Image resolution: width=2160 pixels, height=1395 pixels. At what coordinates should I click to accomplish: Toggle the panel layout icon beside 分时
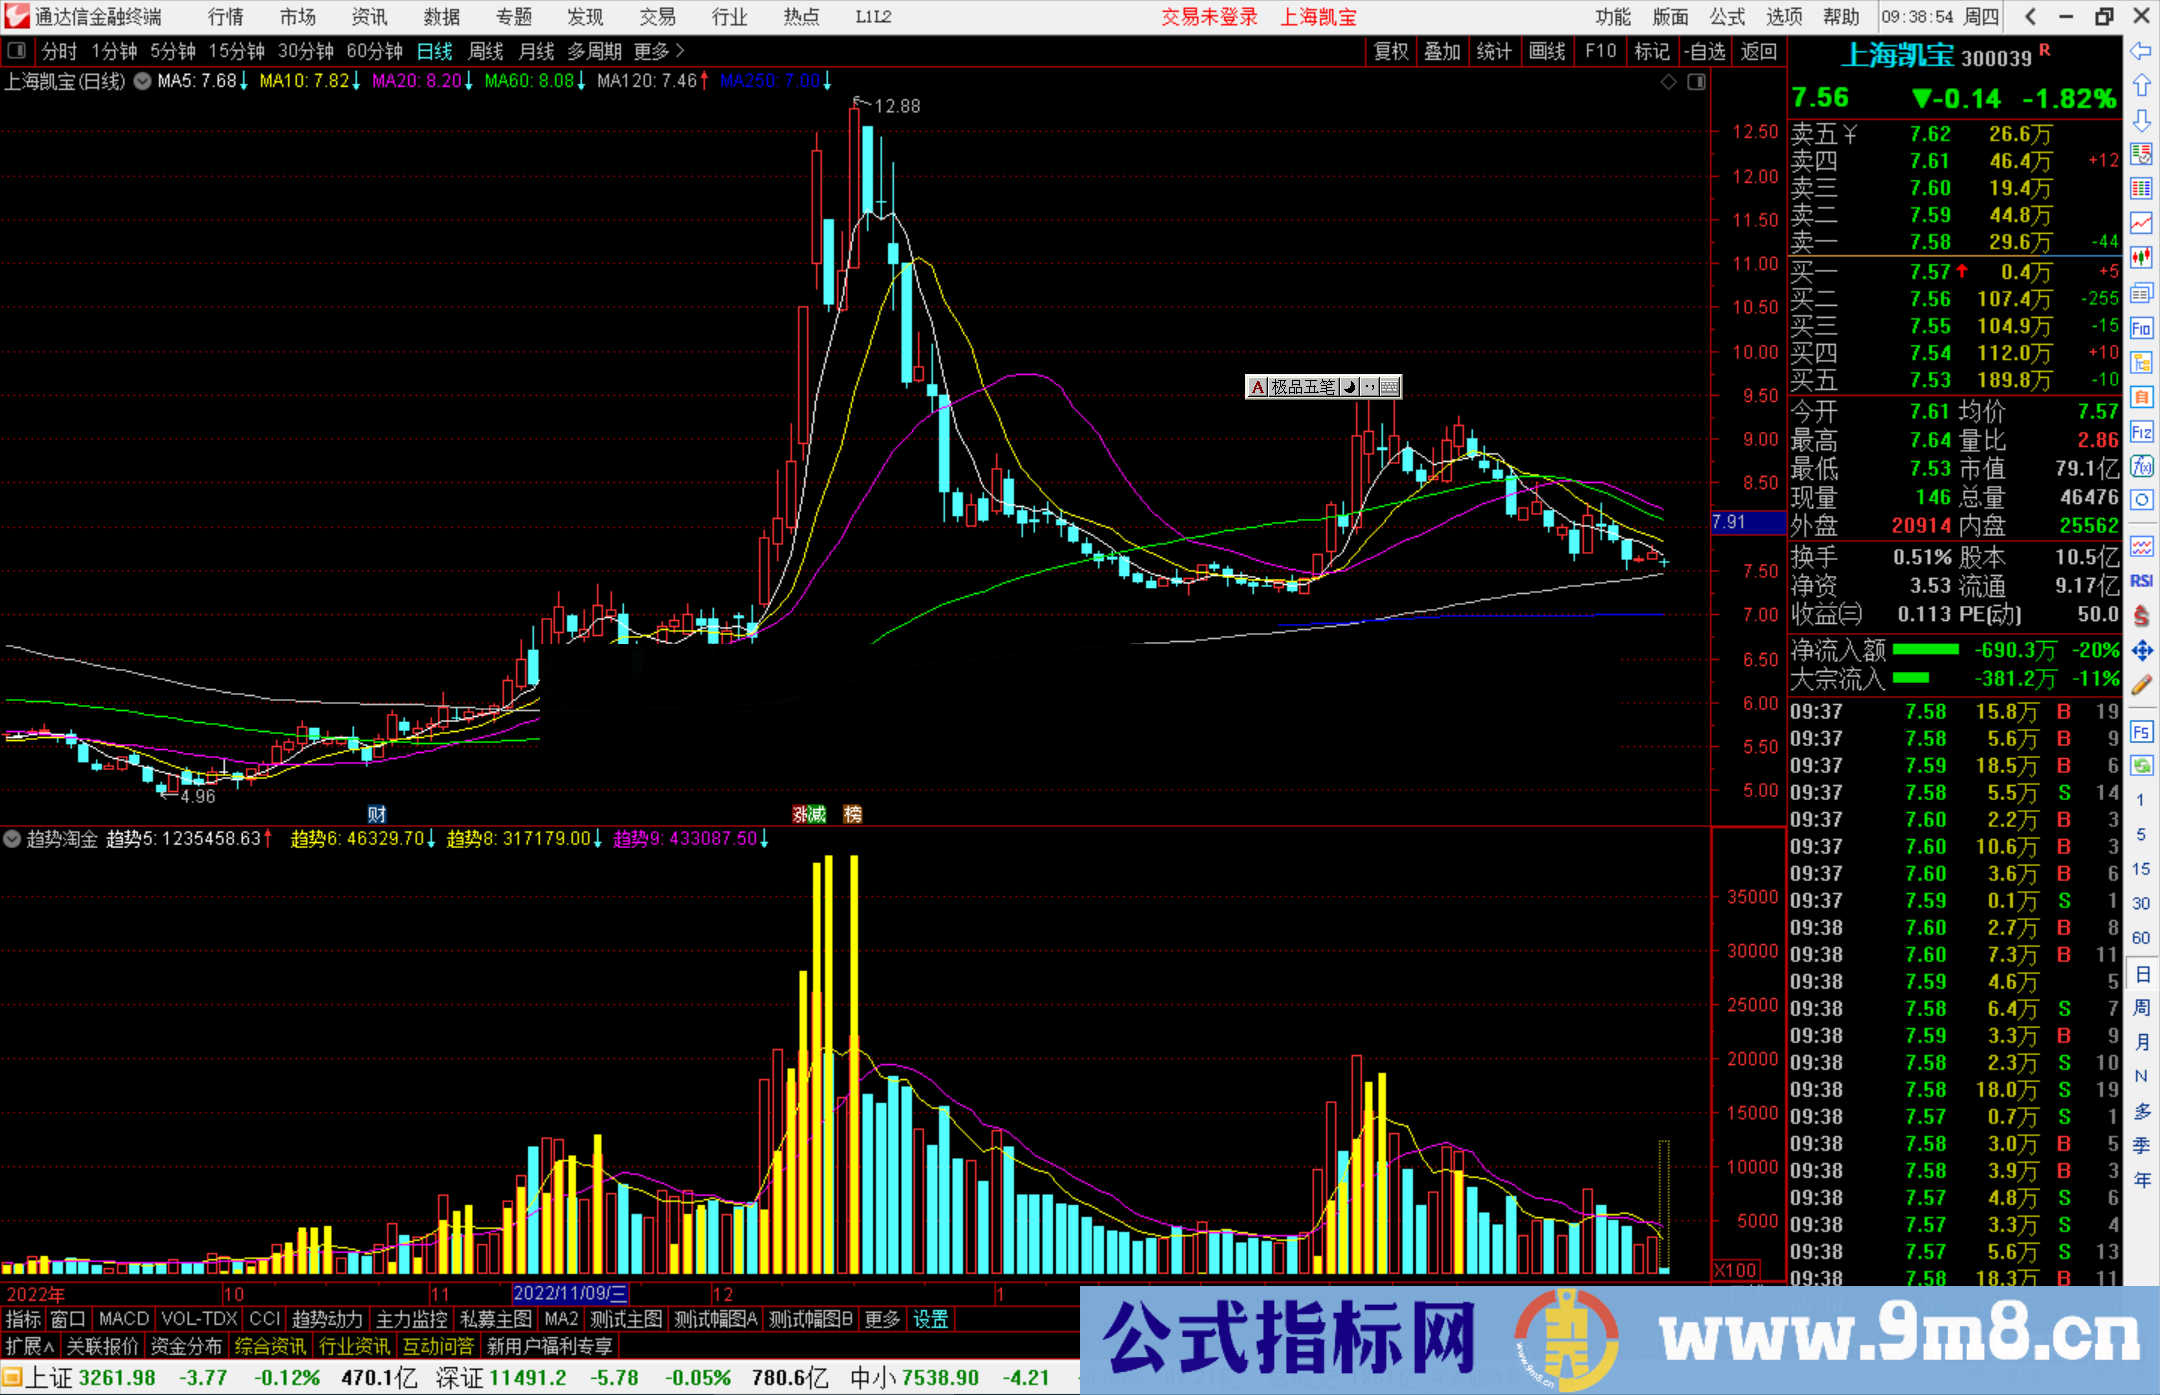pos(16,51)
